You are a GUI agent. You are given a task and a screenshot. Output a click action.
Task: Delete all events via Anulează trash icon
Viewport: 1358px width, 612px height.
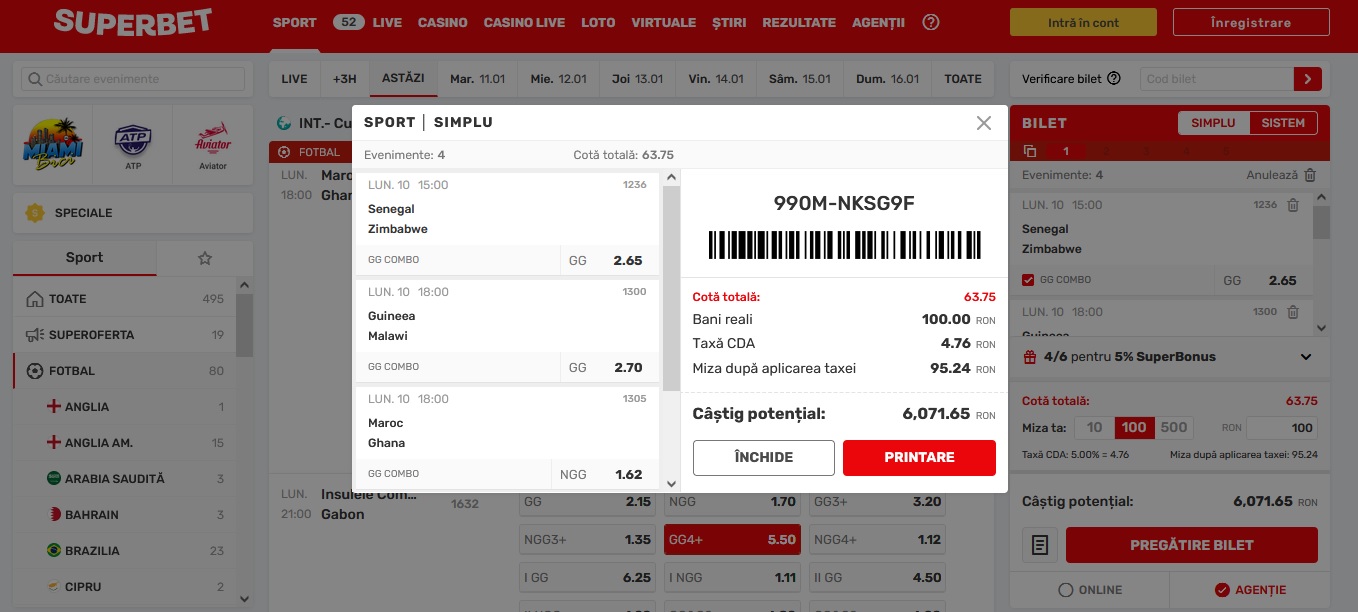pyautogui.click(x=1310, y=175)
